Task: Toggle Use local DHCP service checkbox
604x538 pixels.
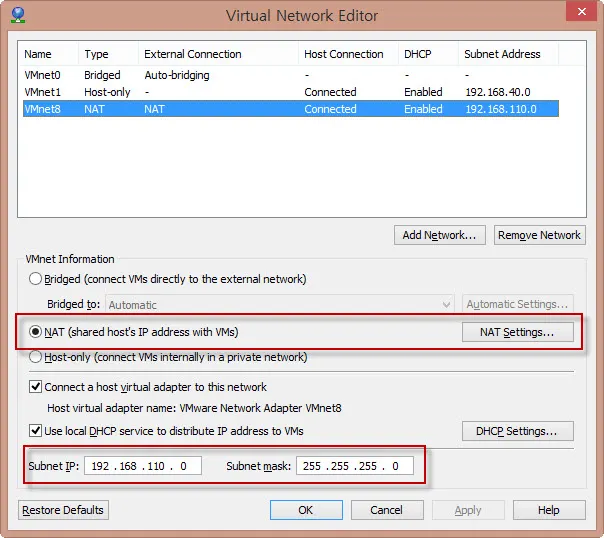Action: point(35,430)
